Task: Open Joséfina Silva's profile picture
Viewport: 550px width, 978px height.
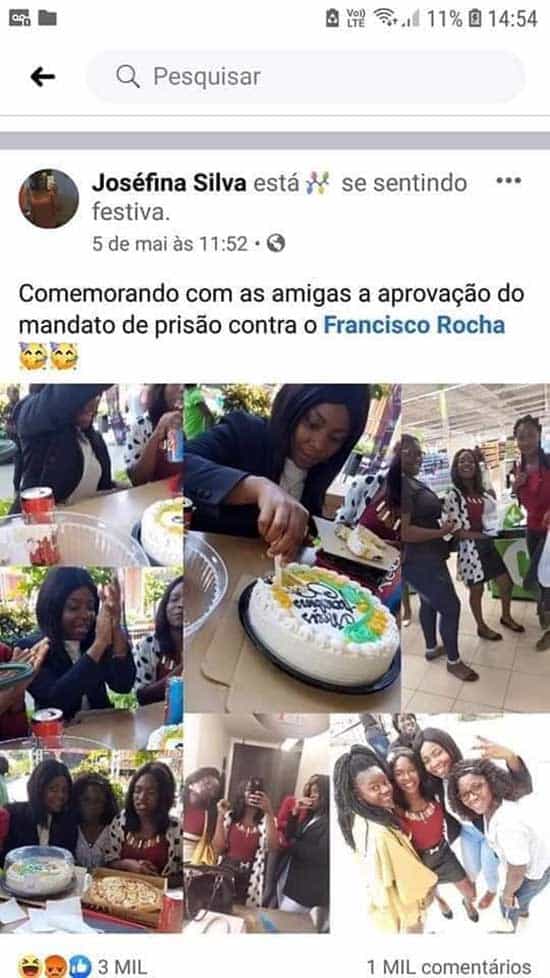Action: [x=49, y=198]
